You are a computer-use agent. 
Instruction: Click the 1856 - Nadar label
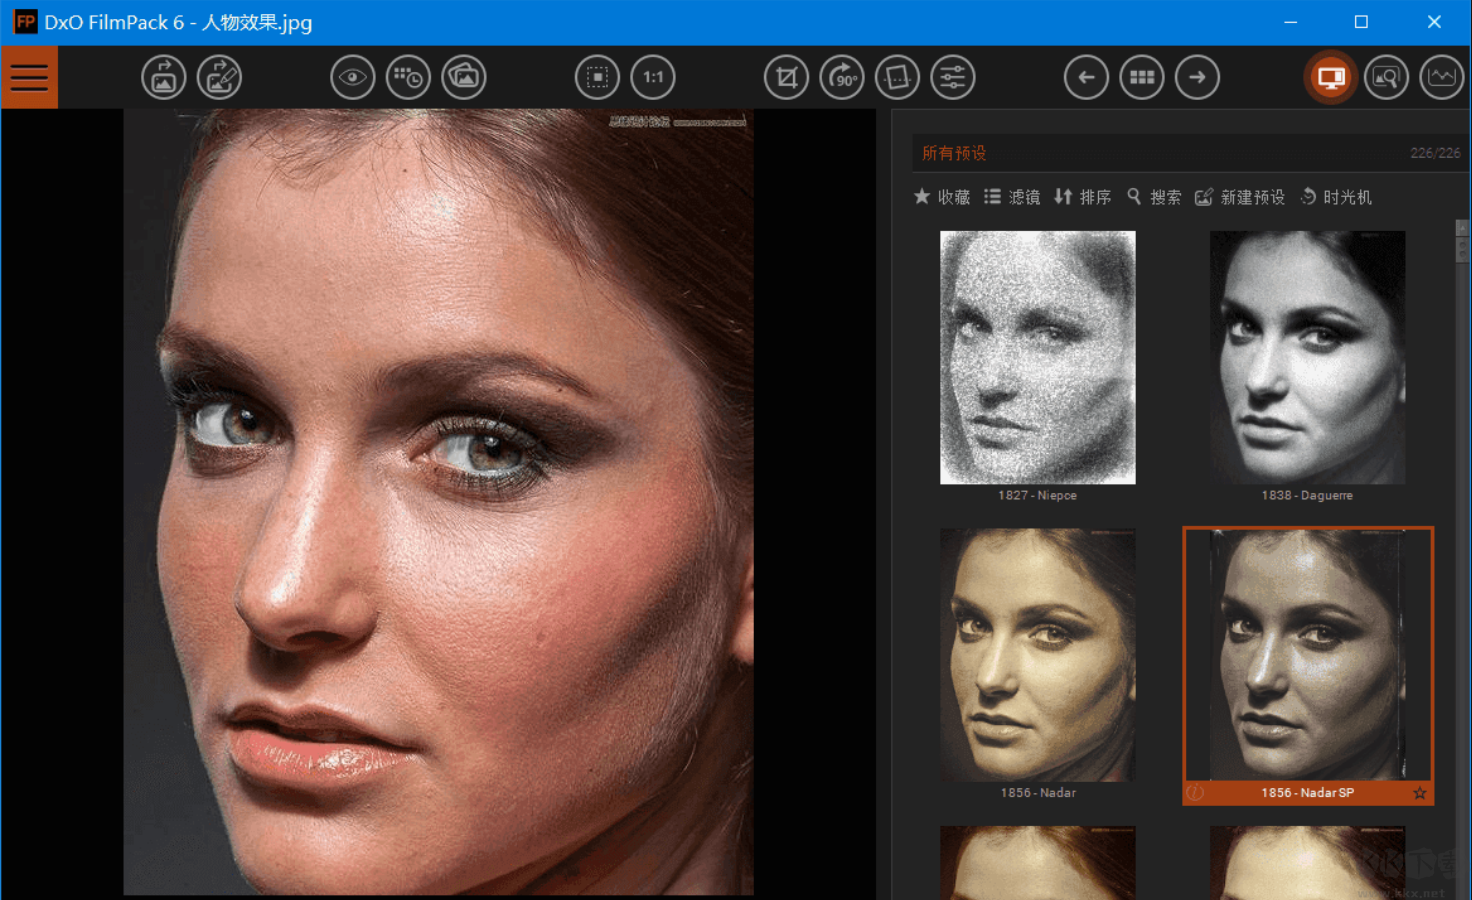(x=1038, y=793)
